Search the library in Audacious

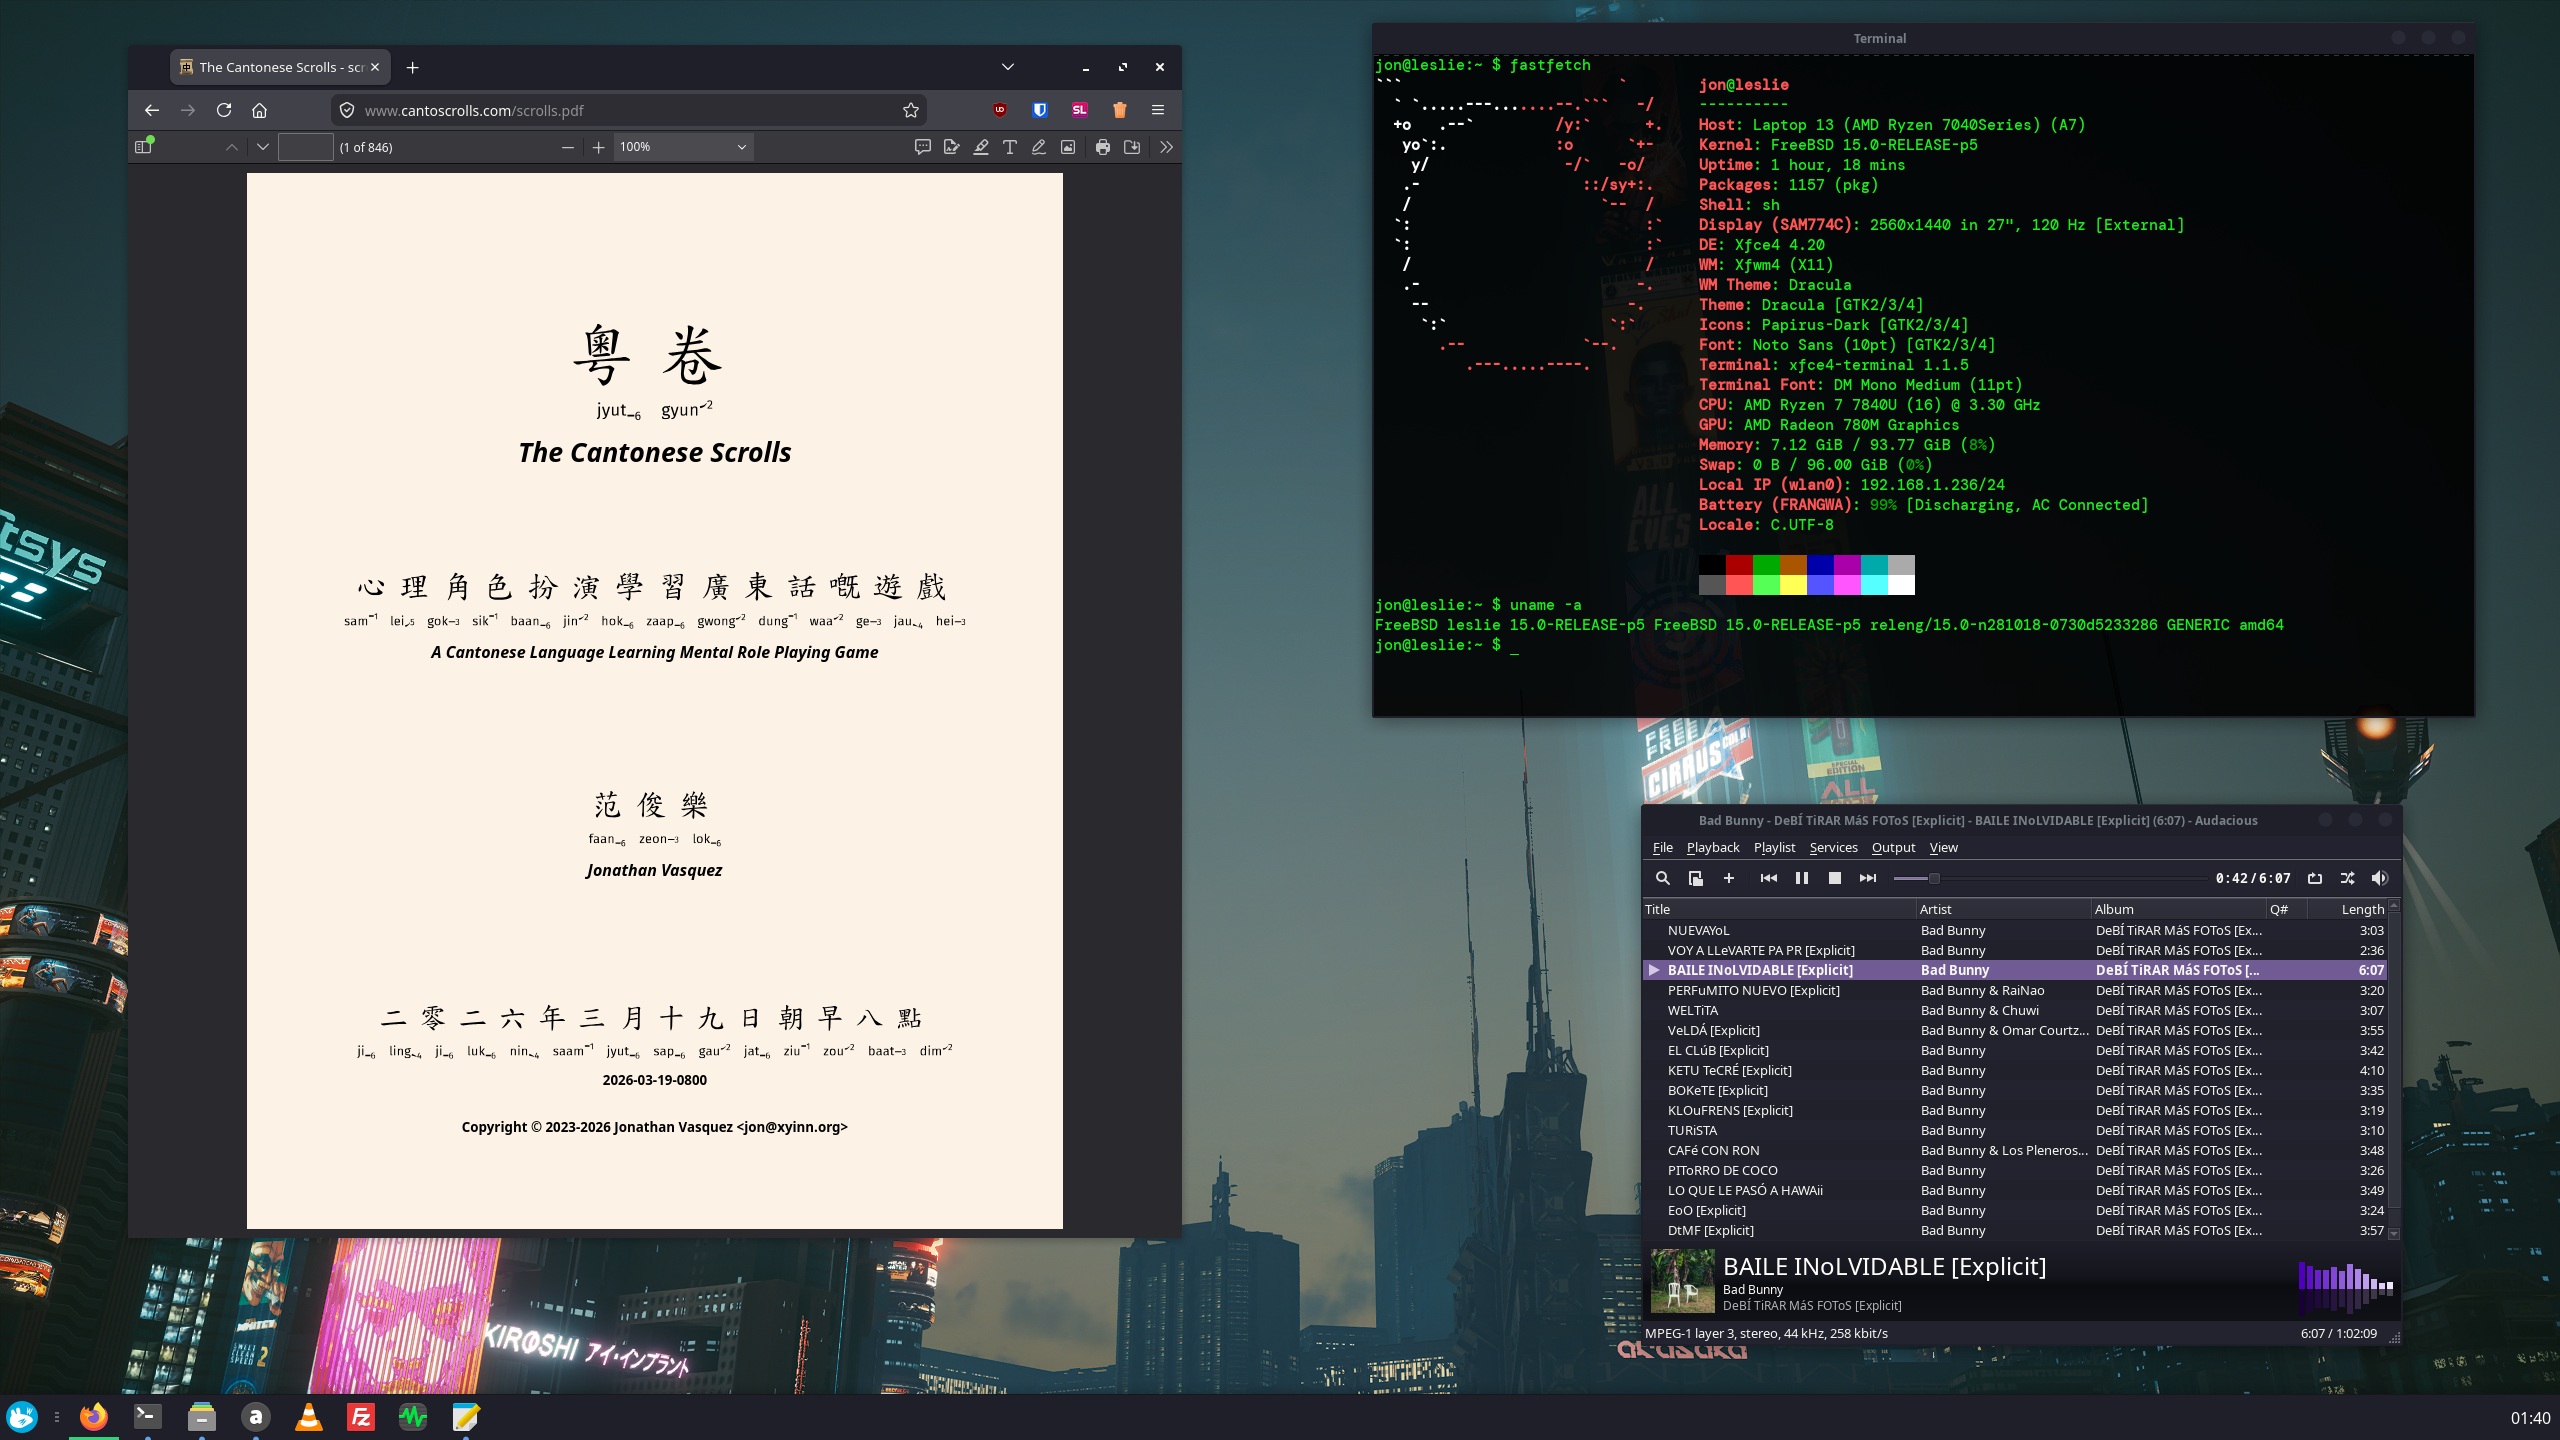(x=1662, y=878)
